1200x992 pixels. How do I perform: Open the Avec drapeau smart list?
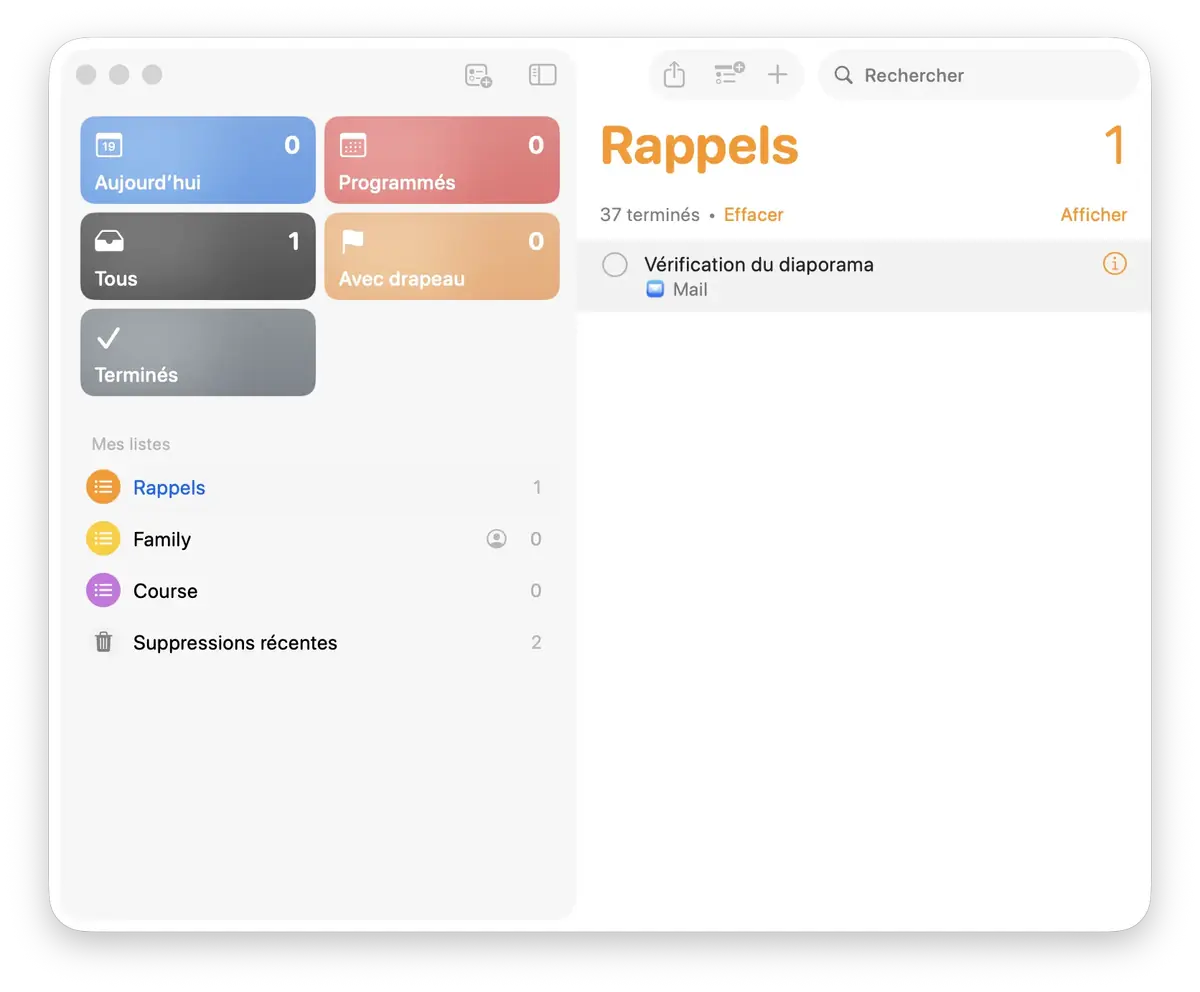pyautogui.click(x=441, y=256)
